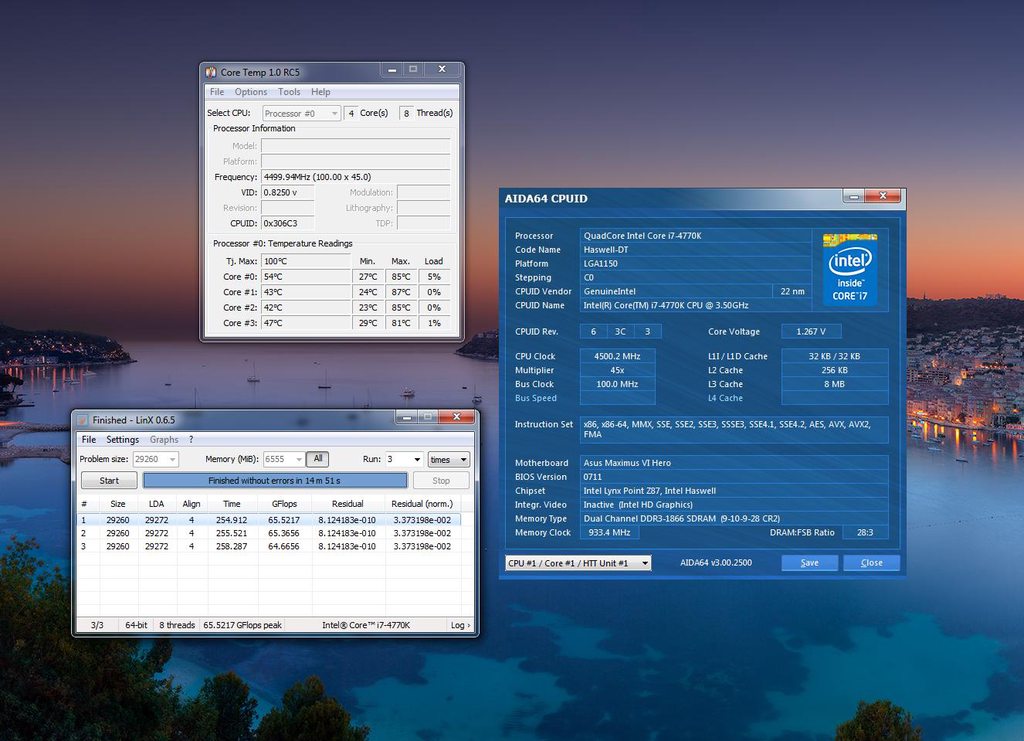Click Processor value QuadCore Intel Core i7-4770K
Screen dimensions: 1024x741
coord(696,236)
